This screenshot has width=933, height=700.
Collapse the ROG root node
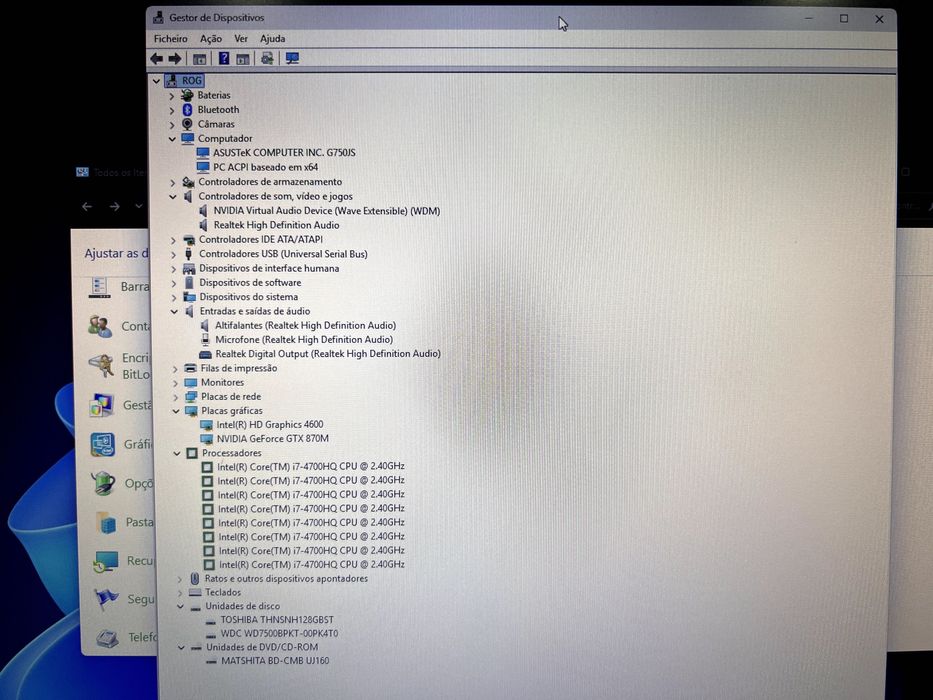pyautogui.click(x=156, y=80)
